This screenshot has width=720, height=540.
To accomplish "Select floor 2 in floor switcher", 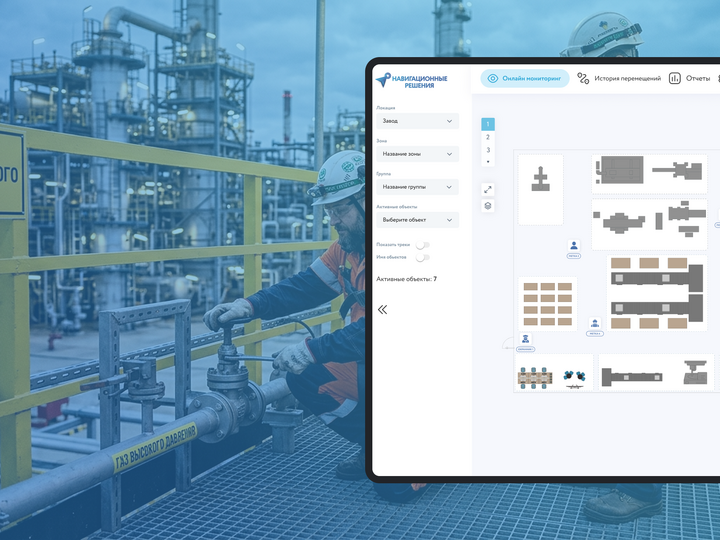I will 488,137.
